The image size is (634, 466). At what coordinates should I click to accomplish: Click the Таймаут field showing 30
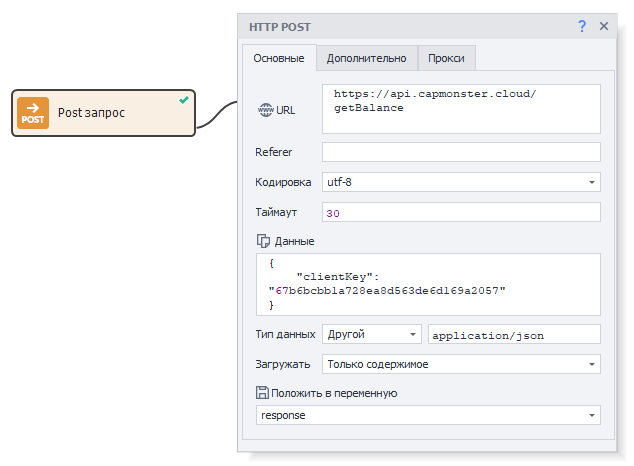pyautogui.click(x=460, y=213)
